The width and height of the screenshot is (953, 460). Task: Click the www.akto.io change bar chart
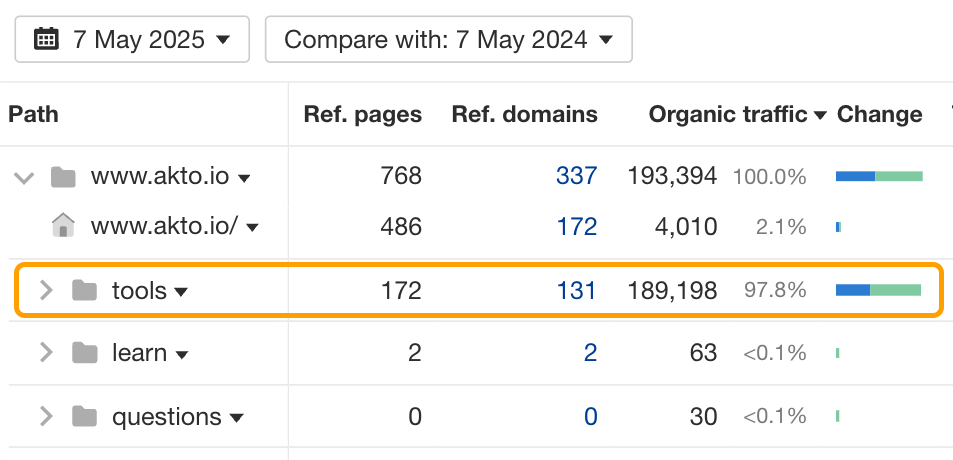click(879, 177)
